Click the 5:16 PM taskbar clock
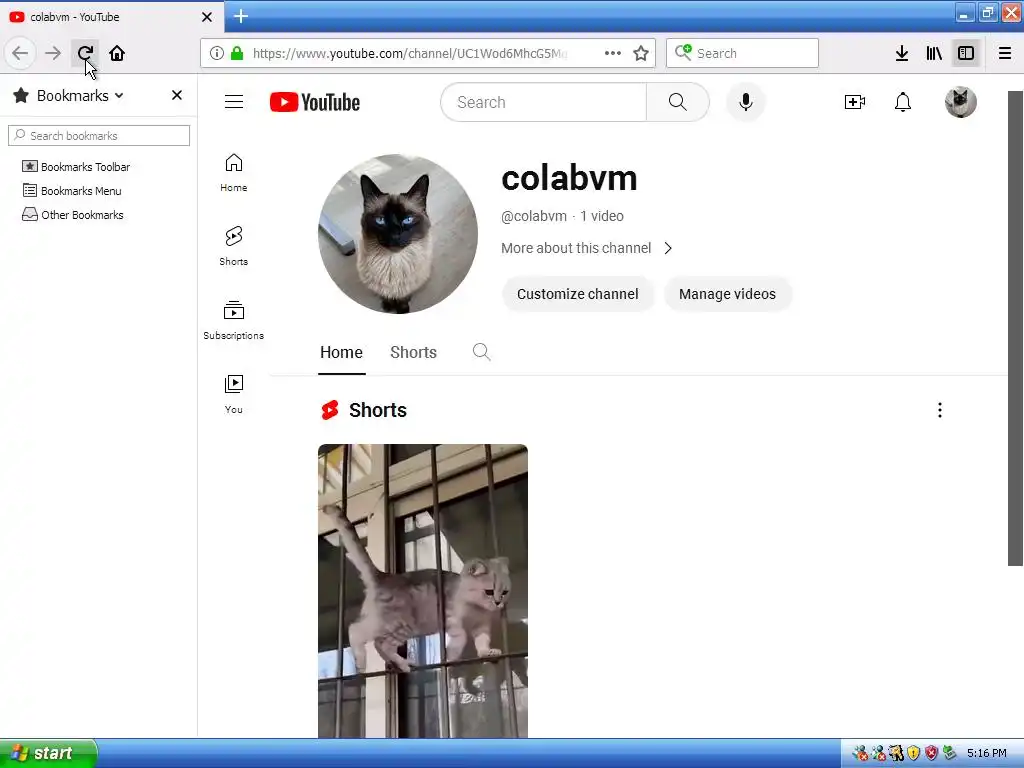The width and height of the screenshot is (1024, 768). [x=987, y=753]
